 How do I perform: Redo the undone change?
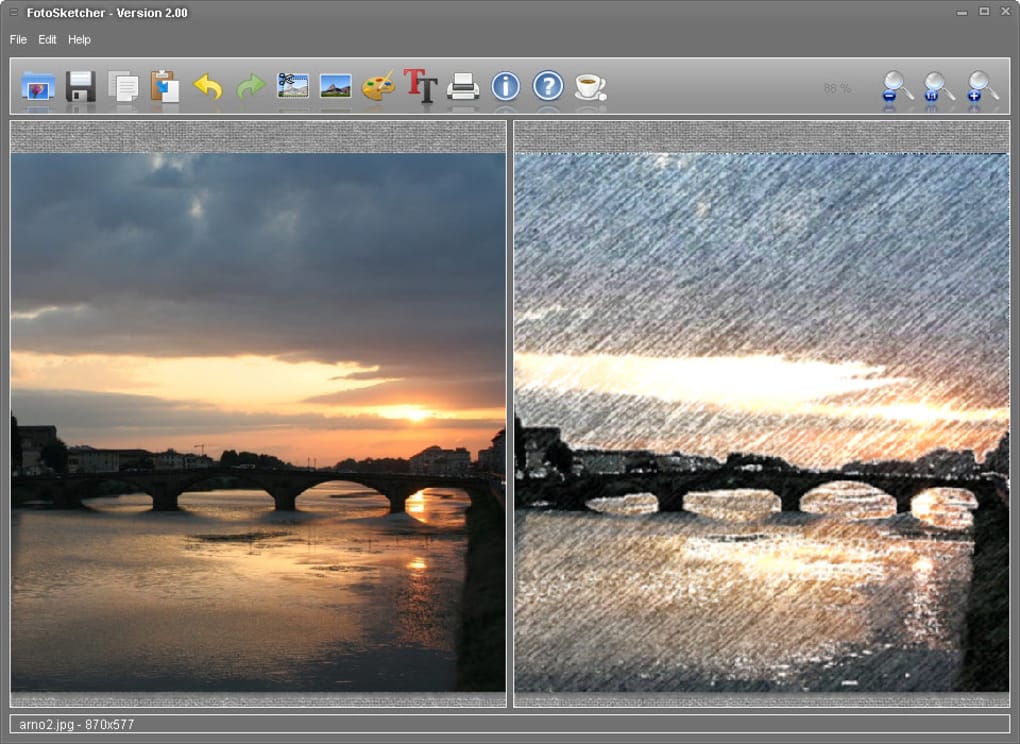pos(250,87)
